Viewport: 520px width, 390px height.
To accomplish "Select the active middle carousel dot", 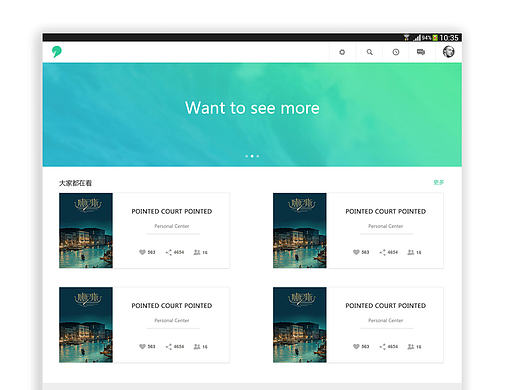I will click(x=252, y=156).
